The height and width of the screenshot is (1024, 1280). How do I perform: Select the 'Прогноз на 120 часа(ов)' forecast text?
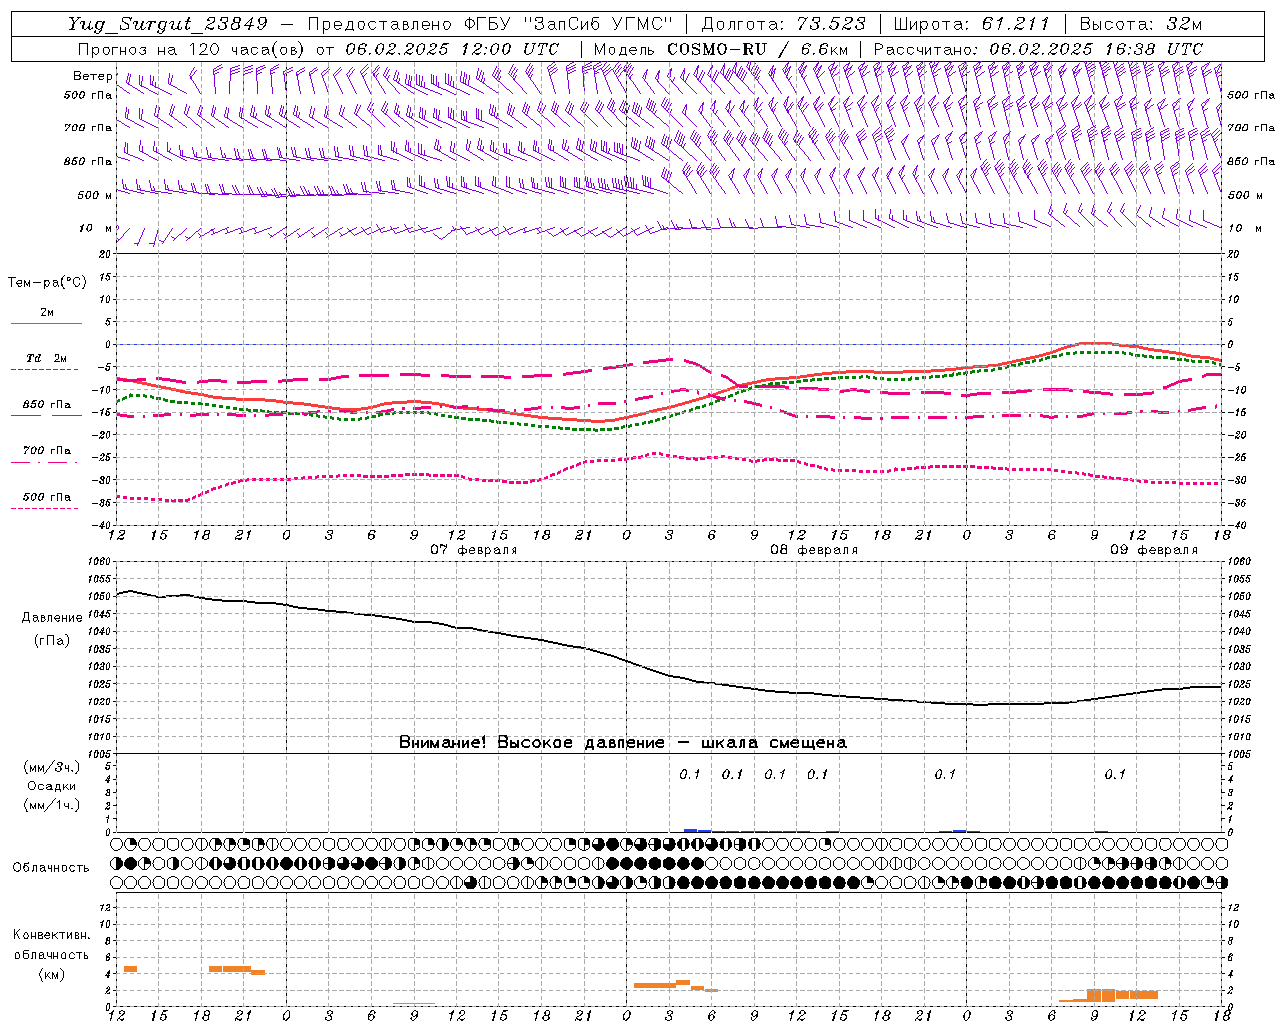pos(191,49)
